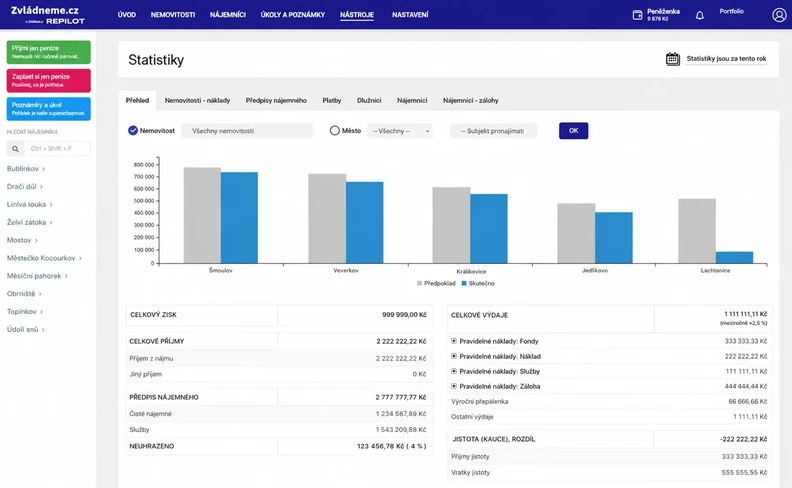Expand Pravidelné náklady: Náklad row
This screenshot has height=488, width=792.
pos(454,356)
